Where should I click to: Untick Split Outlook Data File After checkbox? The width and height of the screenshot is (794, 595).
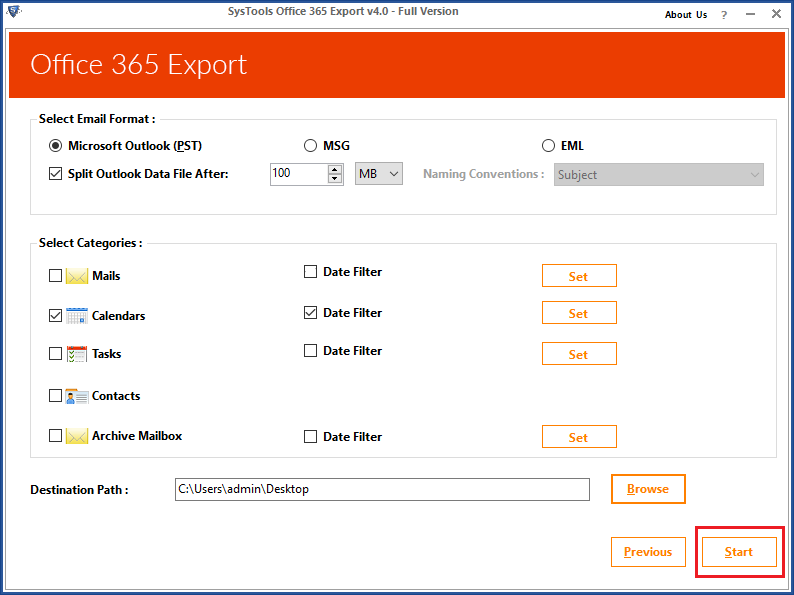[x=55, y=174]
